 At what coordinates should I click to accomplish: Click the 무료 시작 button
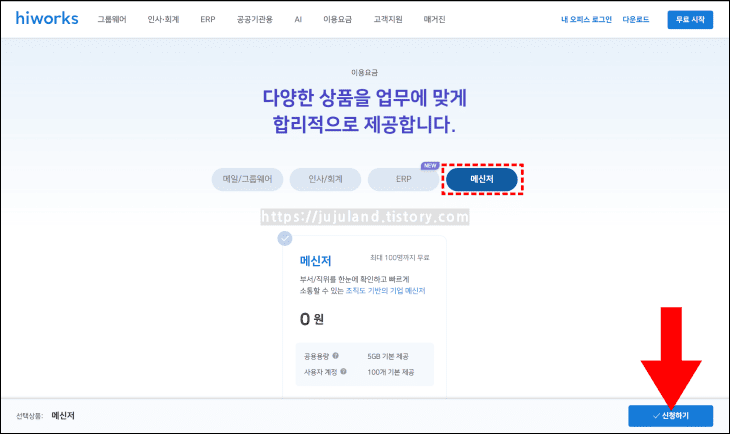coord(690,20)
